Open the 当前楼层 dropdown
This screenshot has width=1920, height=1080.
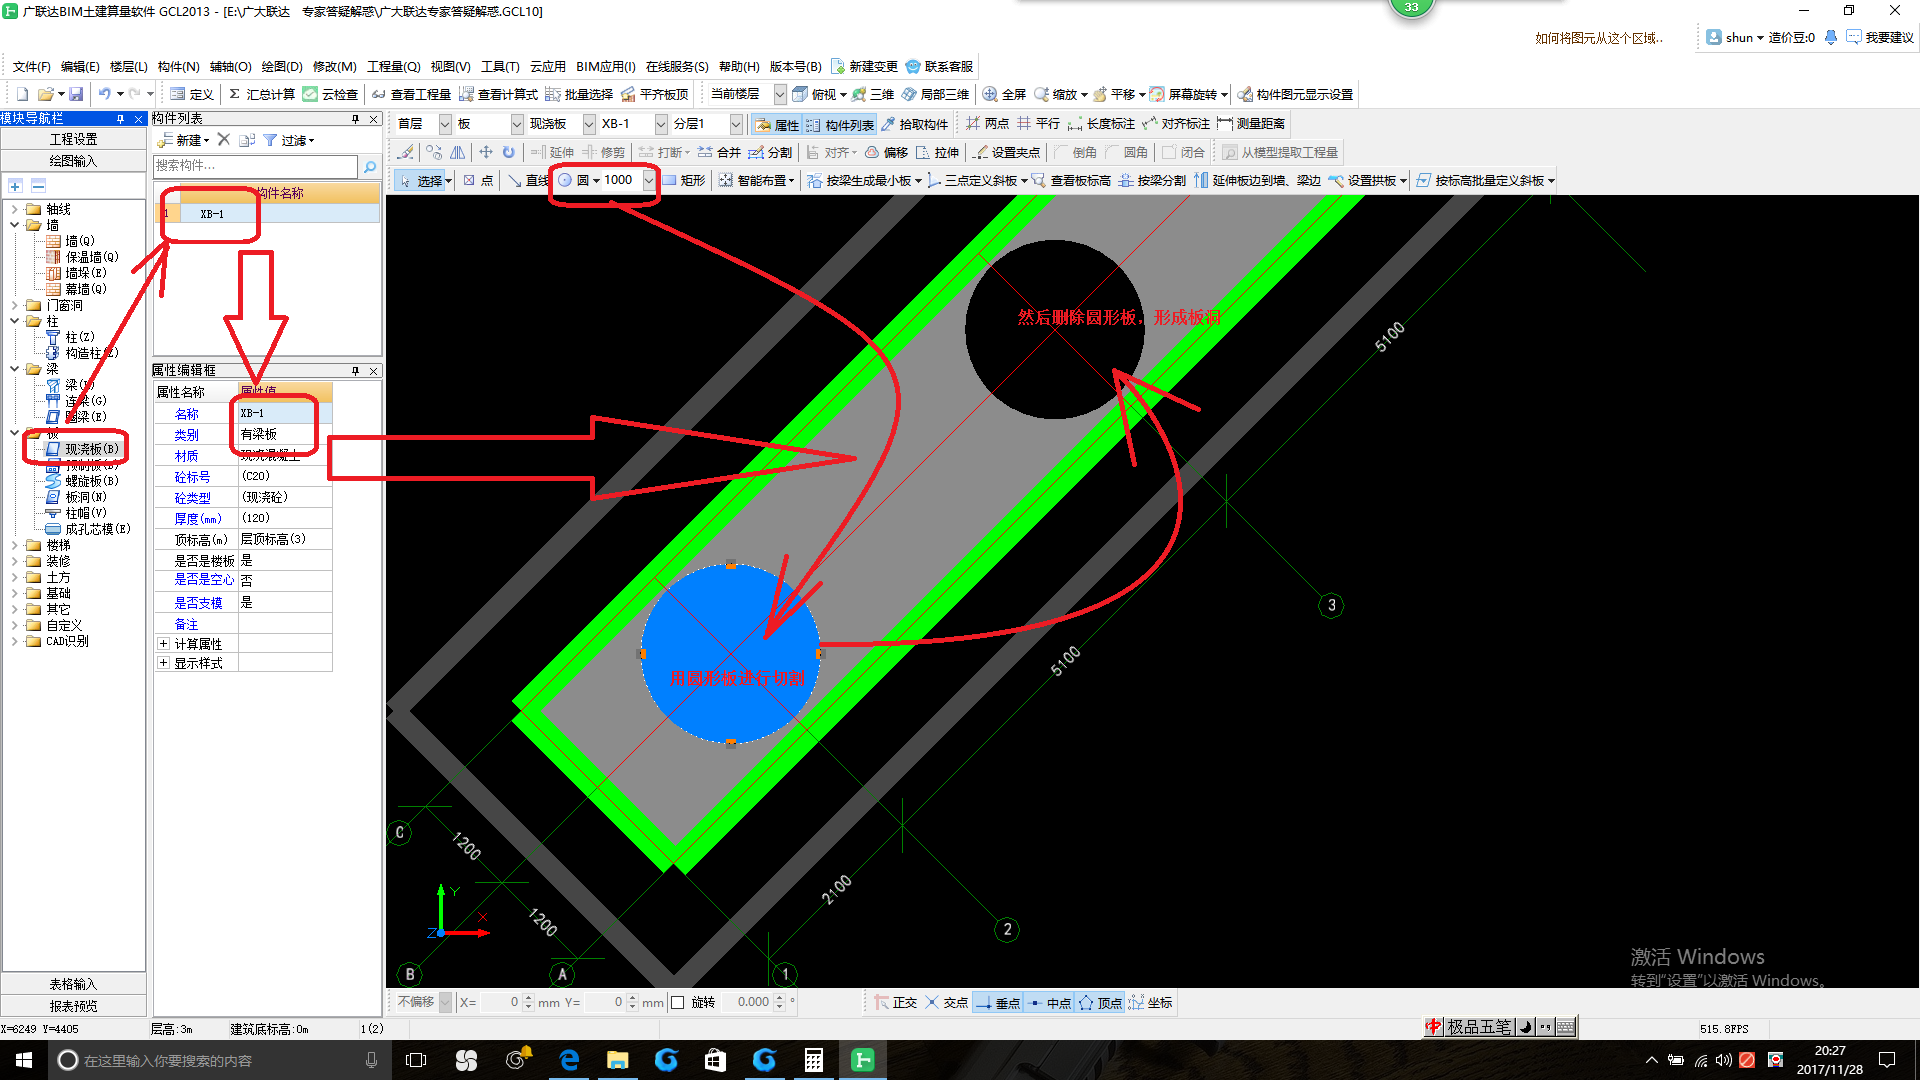pyautogui.click(x=780, y=94)
